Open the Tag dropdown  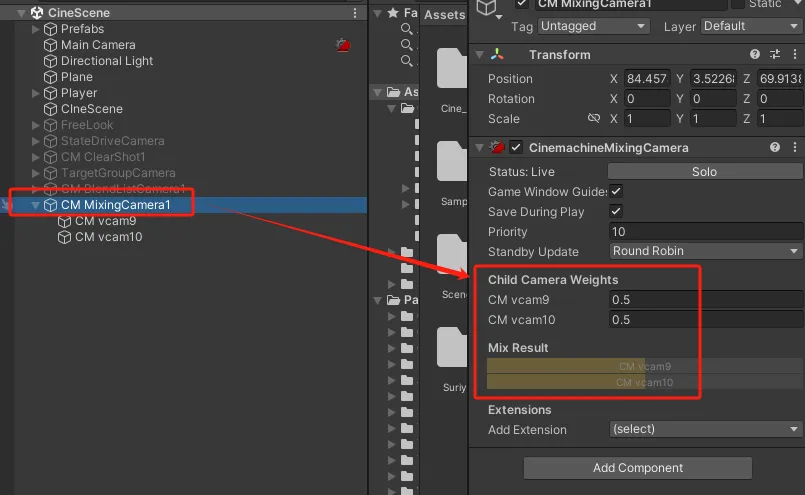[x=593, y=26]
